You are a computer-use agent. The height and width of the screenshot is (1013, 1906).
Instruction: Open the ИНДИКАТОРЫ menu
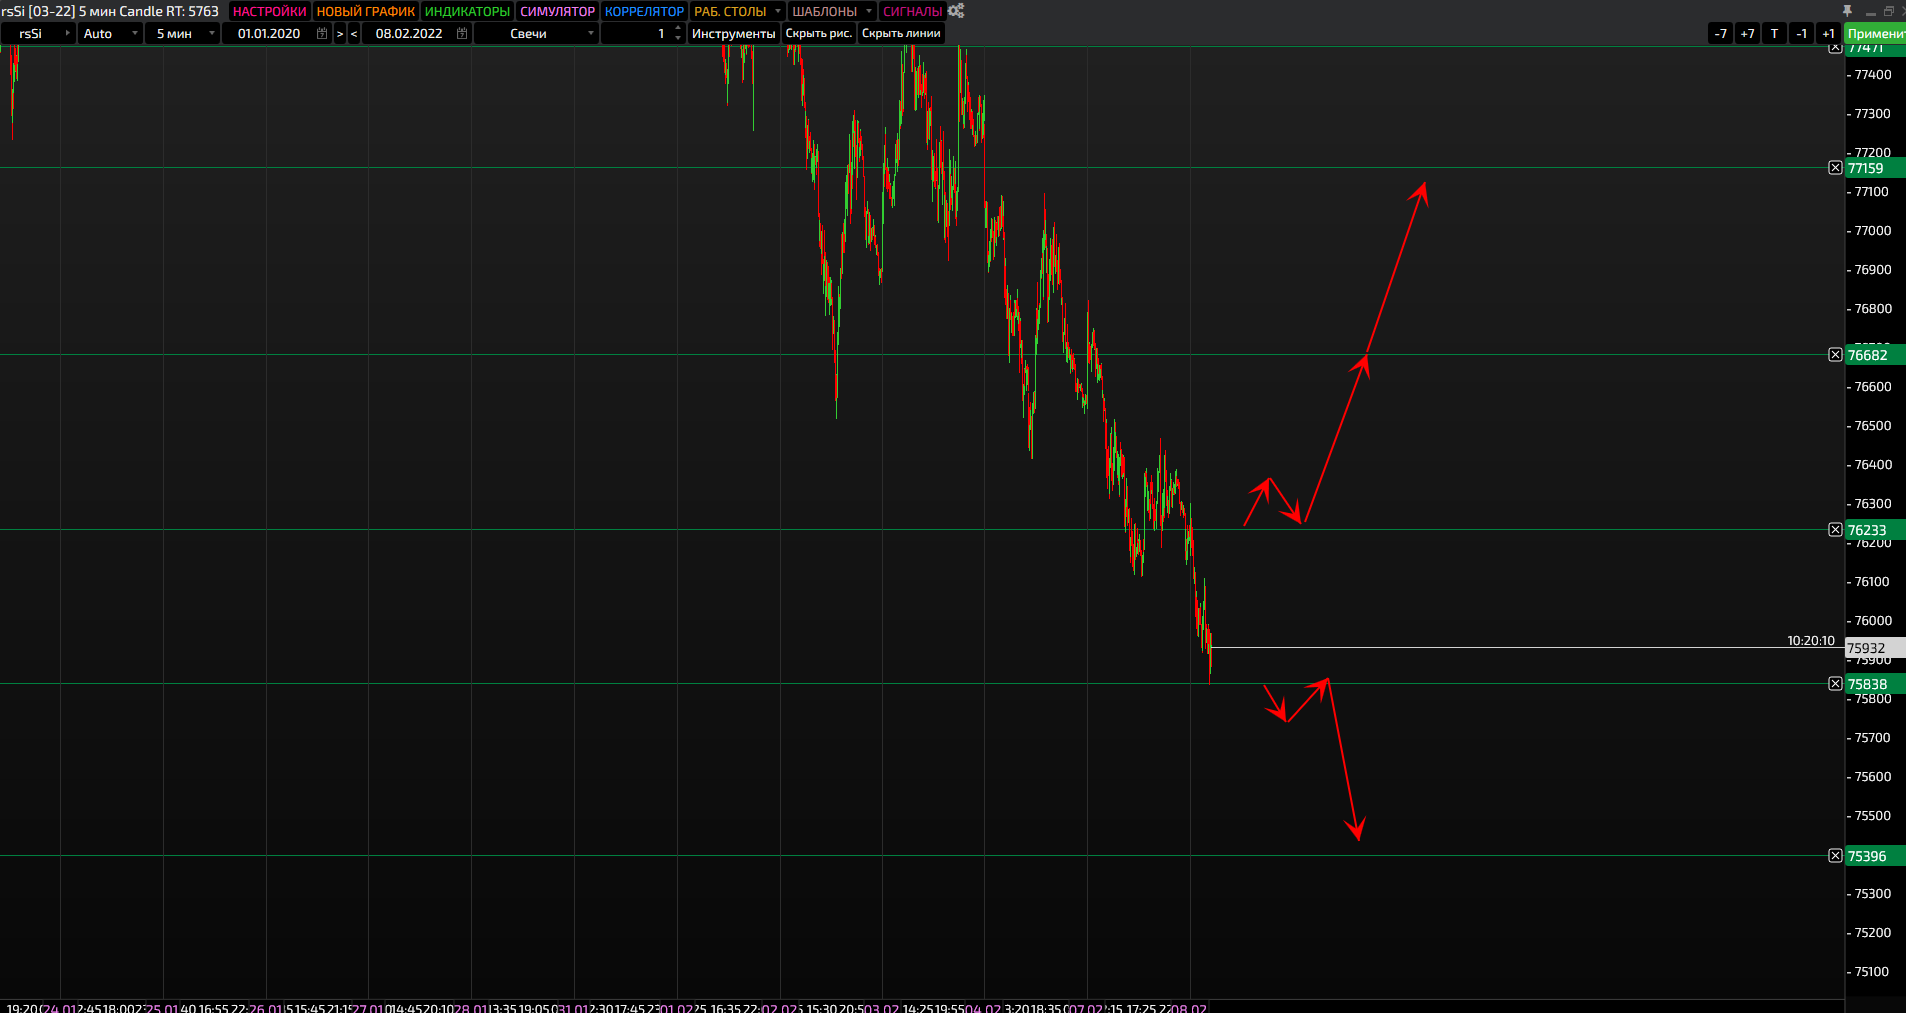pyautogui.click(x=467, y=11)
